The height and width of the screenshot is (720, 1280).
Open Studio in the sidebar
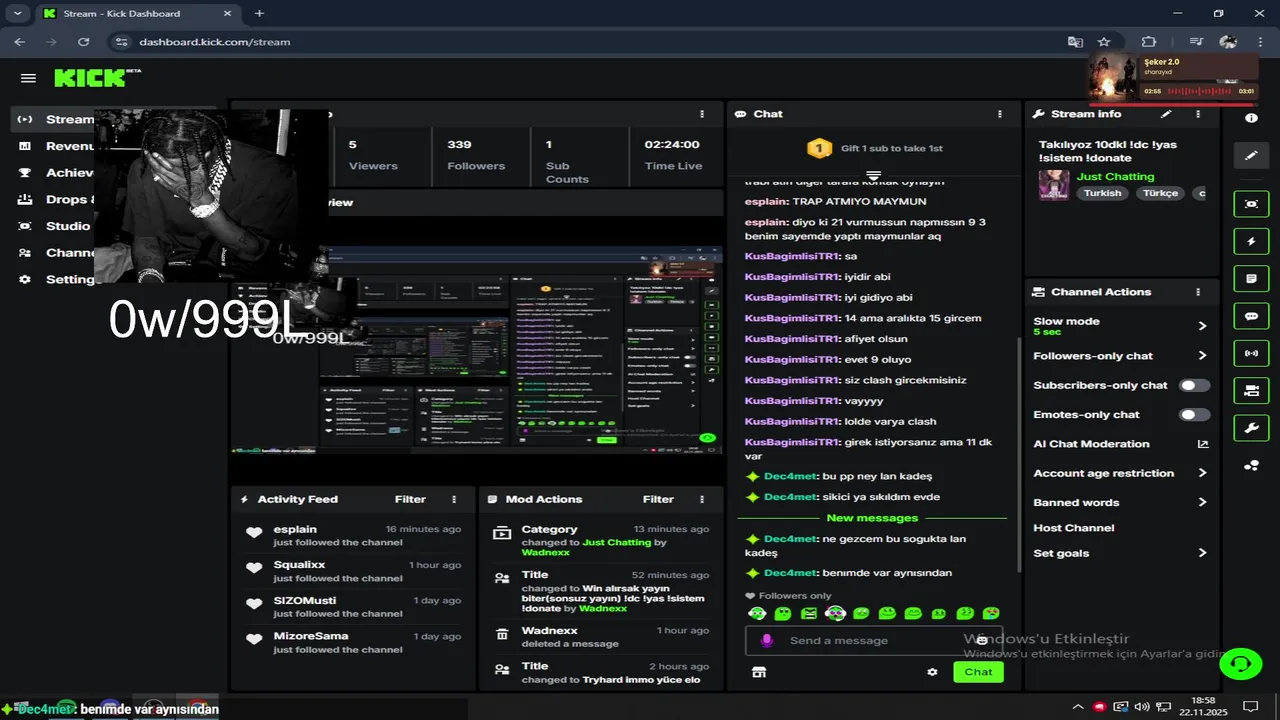pos(54,226)
